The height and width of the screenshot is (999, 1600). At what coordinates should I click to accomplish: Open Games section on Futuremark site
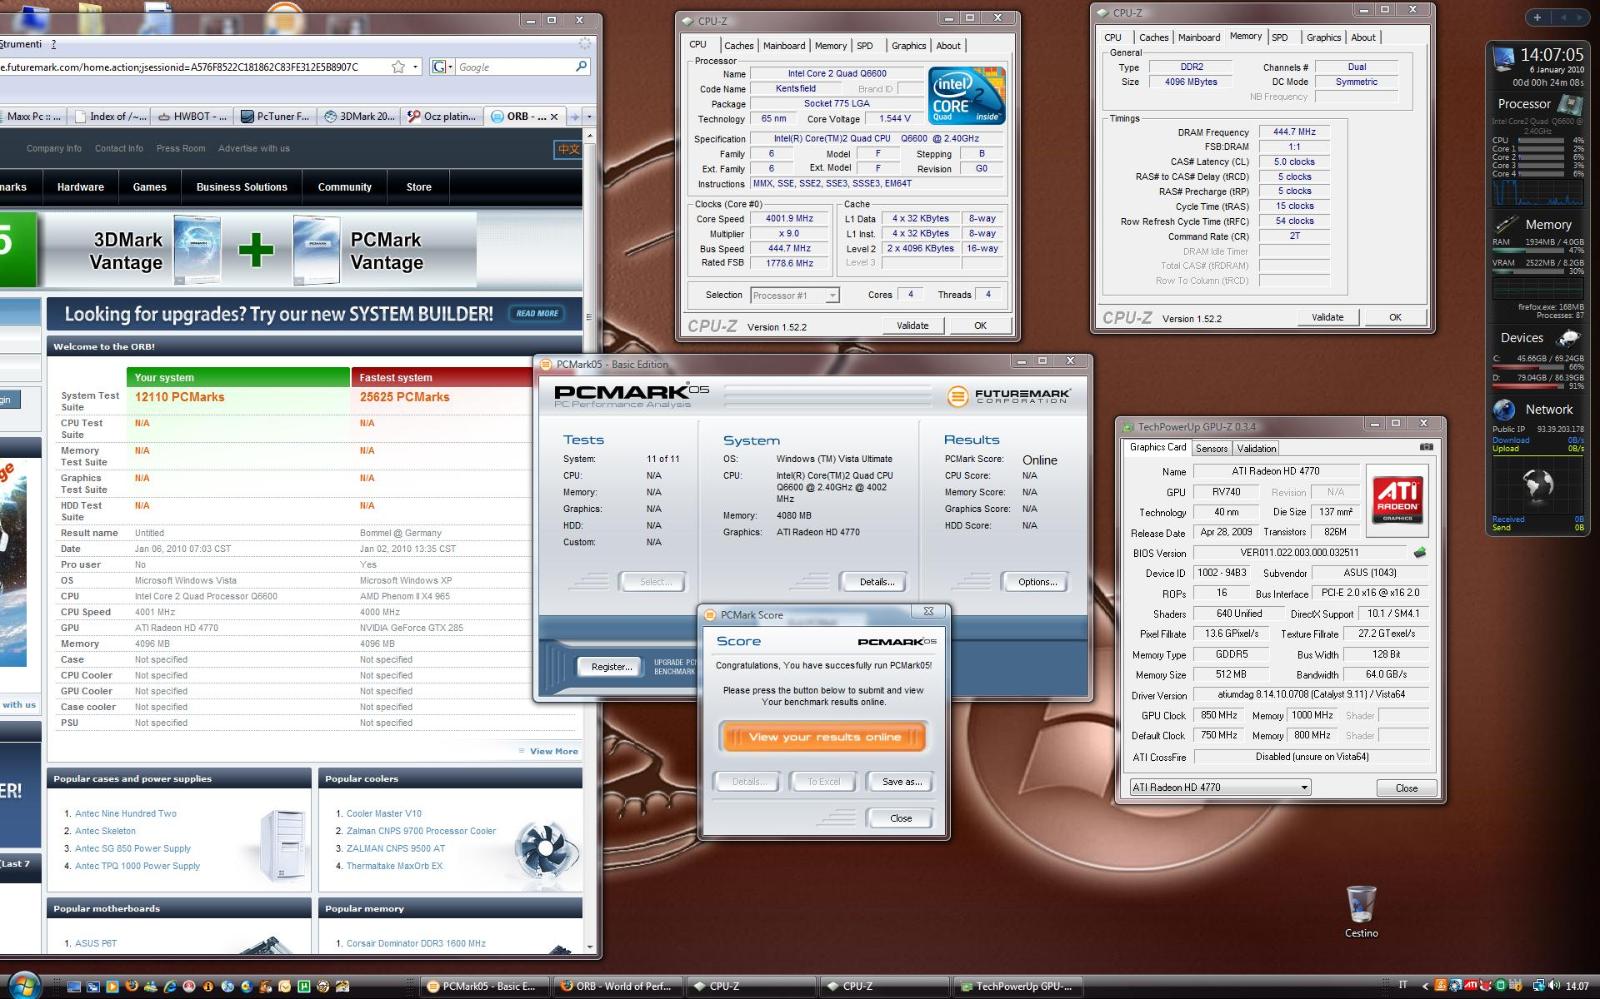click(x=150, y=187)
